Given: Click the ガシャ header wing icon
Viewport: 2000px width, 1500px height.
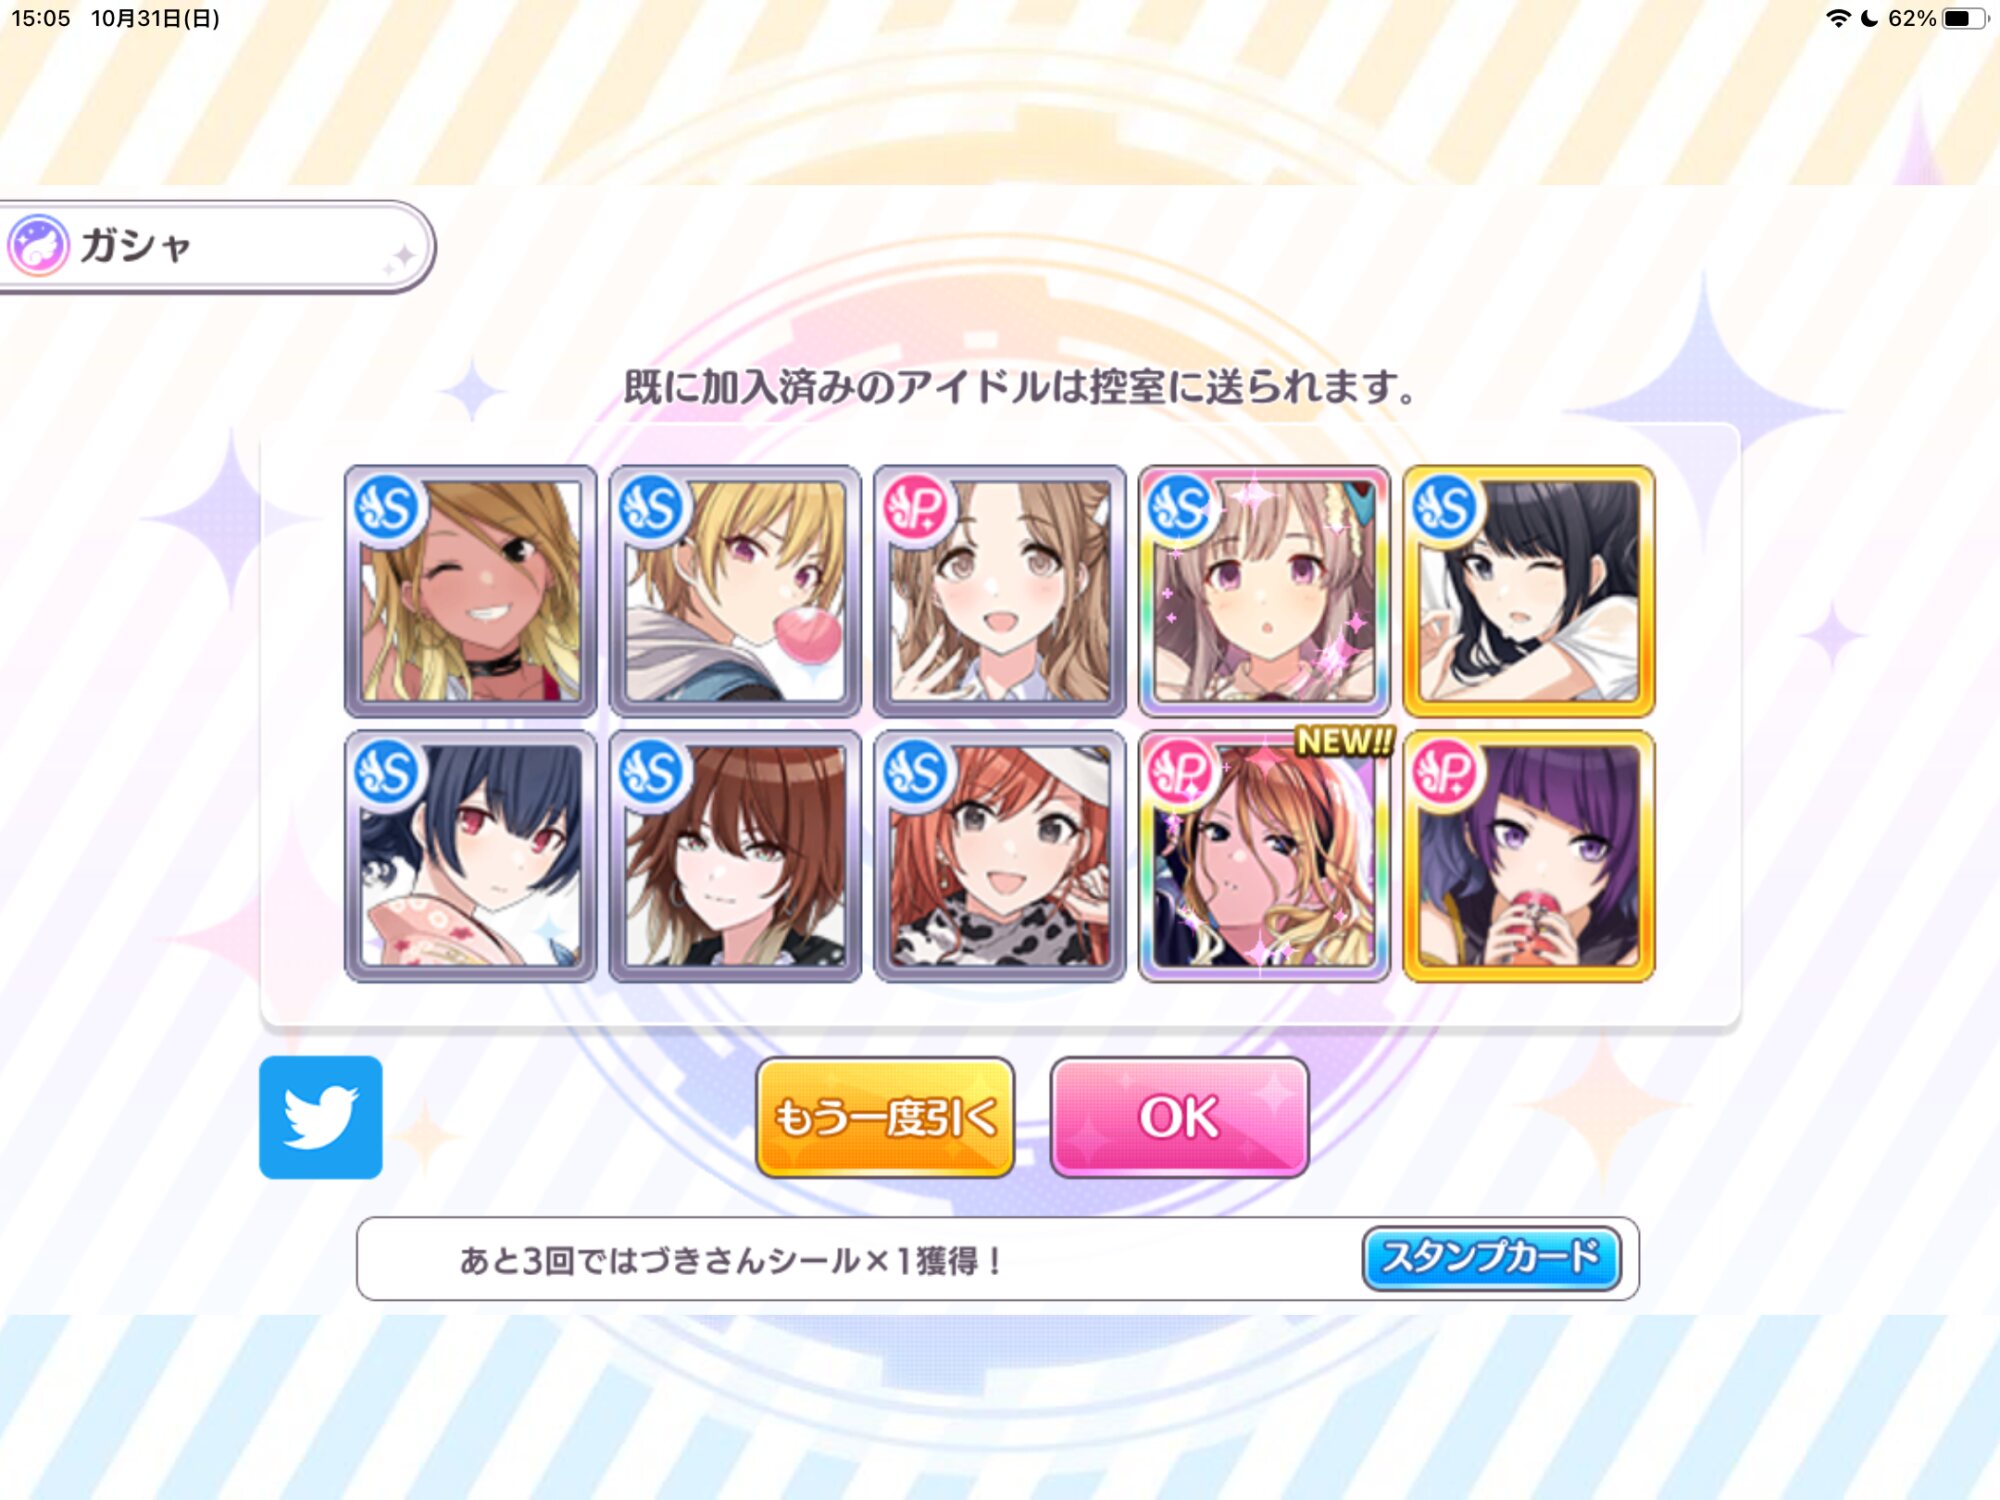Looking at the screenshot, I should click(39, 245).
